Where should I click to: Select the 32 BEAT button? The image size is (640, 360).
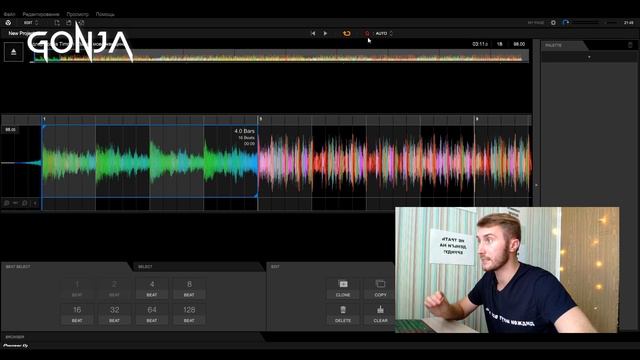[114, 314]
